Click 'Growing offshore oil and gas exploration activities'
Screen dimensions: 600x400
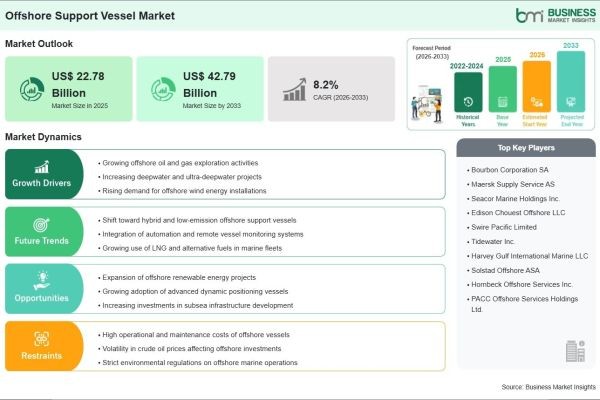click(x=178, y=163)
